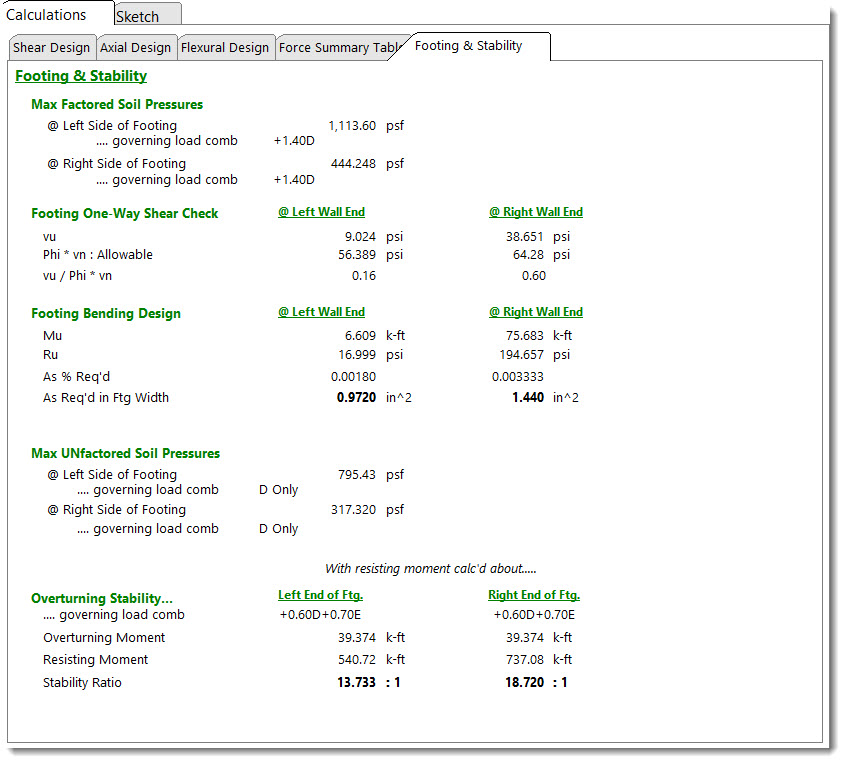The width and height of the screenshot is (845, 763).
Task: Click the Footing One-Way Shear Check heading
Action: 124,213
